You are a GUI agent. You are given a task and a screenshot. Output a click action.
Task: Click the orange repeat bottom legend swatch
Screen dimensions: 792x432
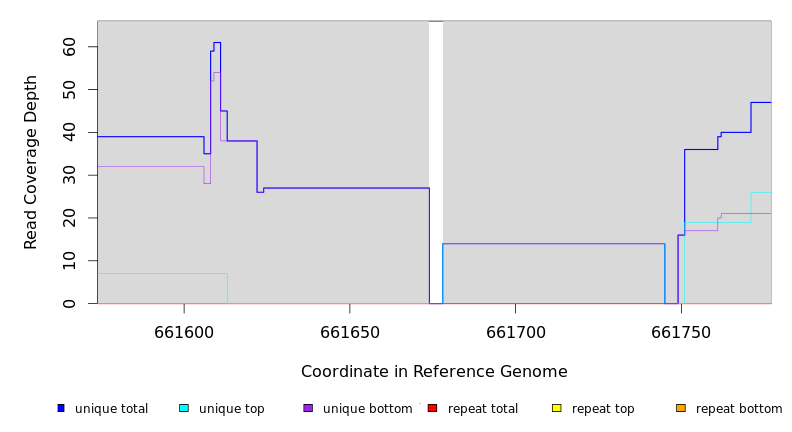tap(680, 408)
